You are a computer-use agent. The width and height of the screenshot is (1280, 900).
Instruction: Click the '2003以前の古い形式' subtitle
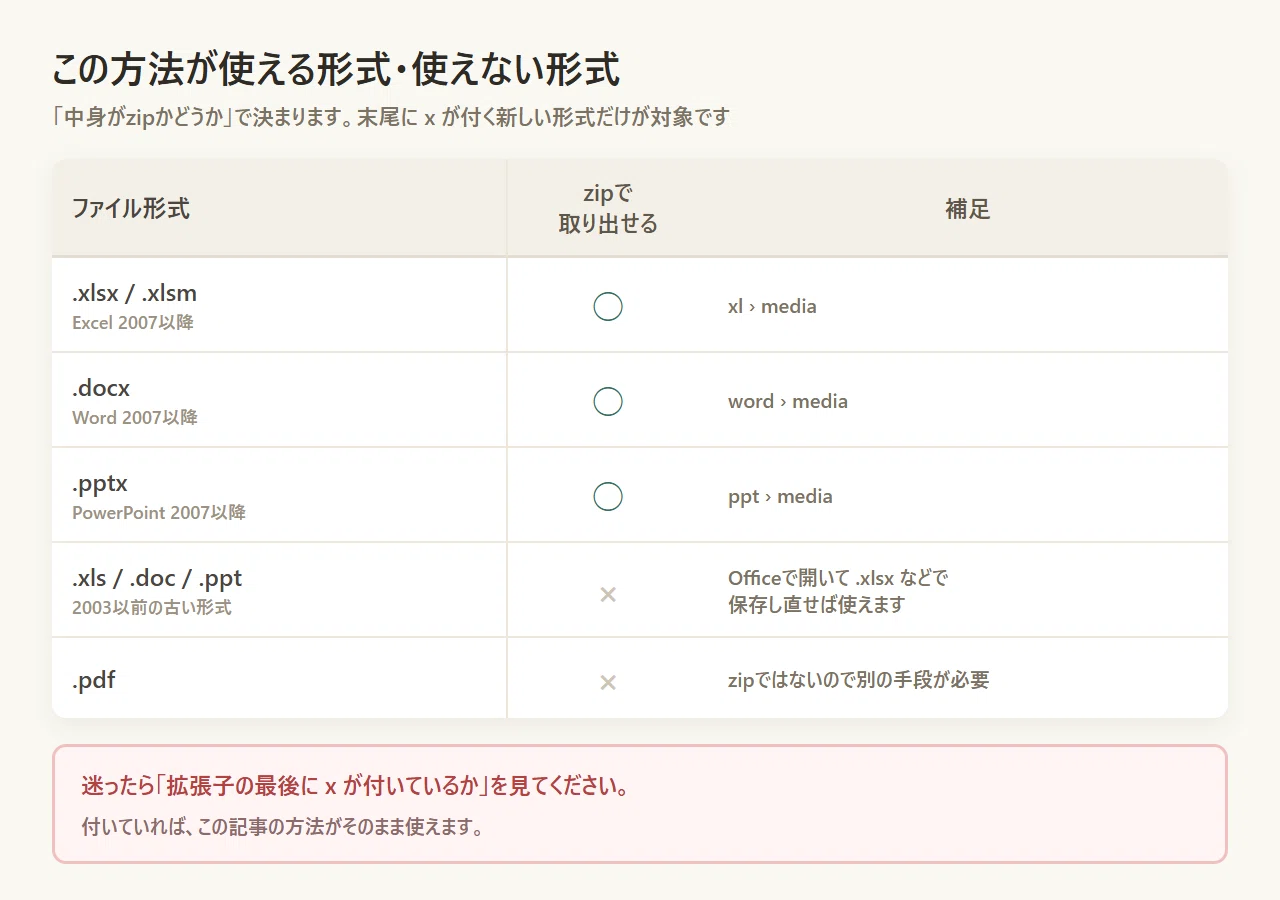[151, 607]
